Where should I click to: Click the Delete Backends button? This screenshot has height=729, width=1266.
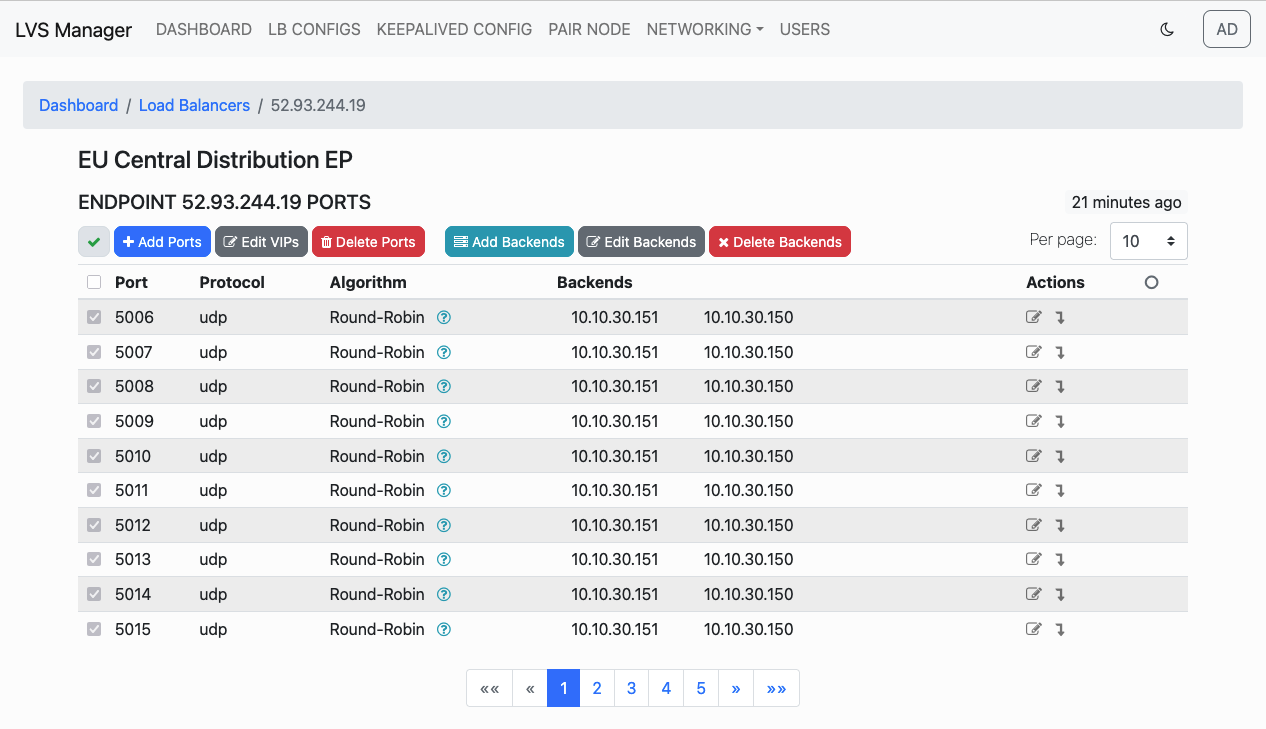pyautogui.click(x=780, y=242)
